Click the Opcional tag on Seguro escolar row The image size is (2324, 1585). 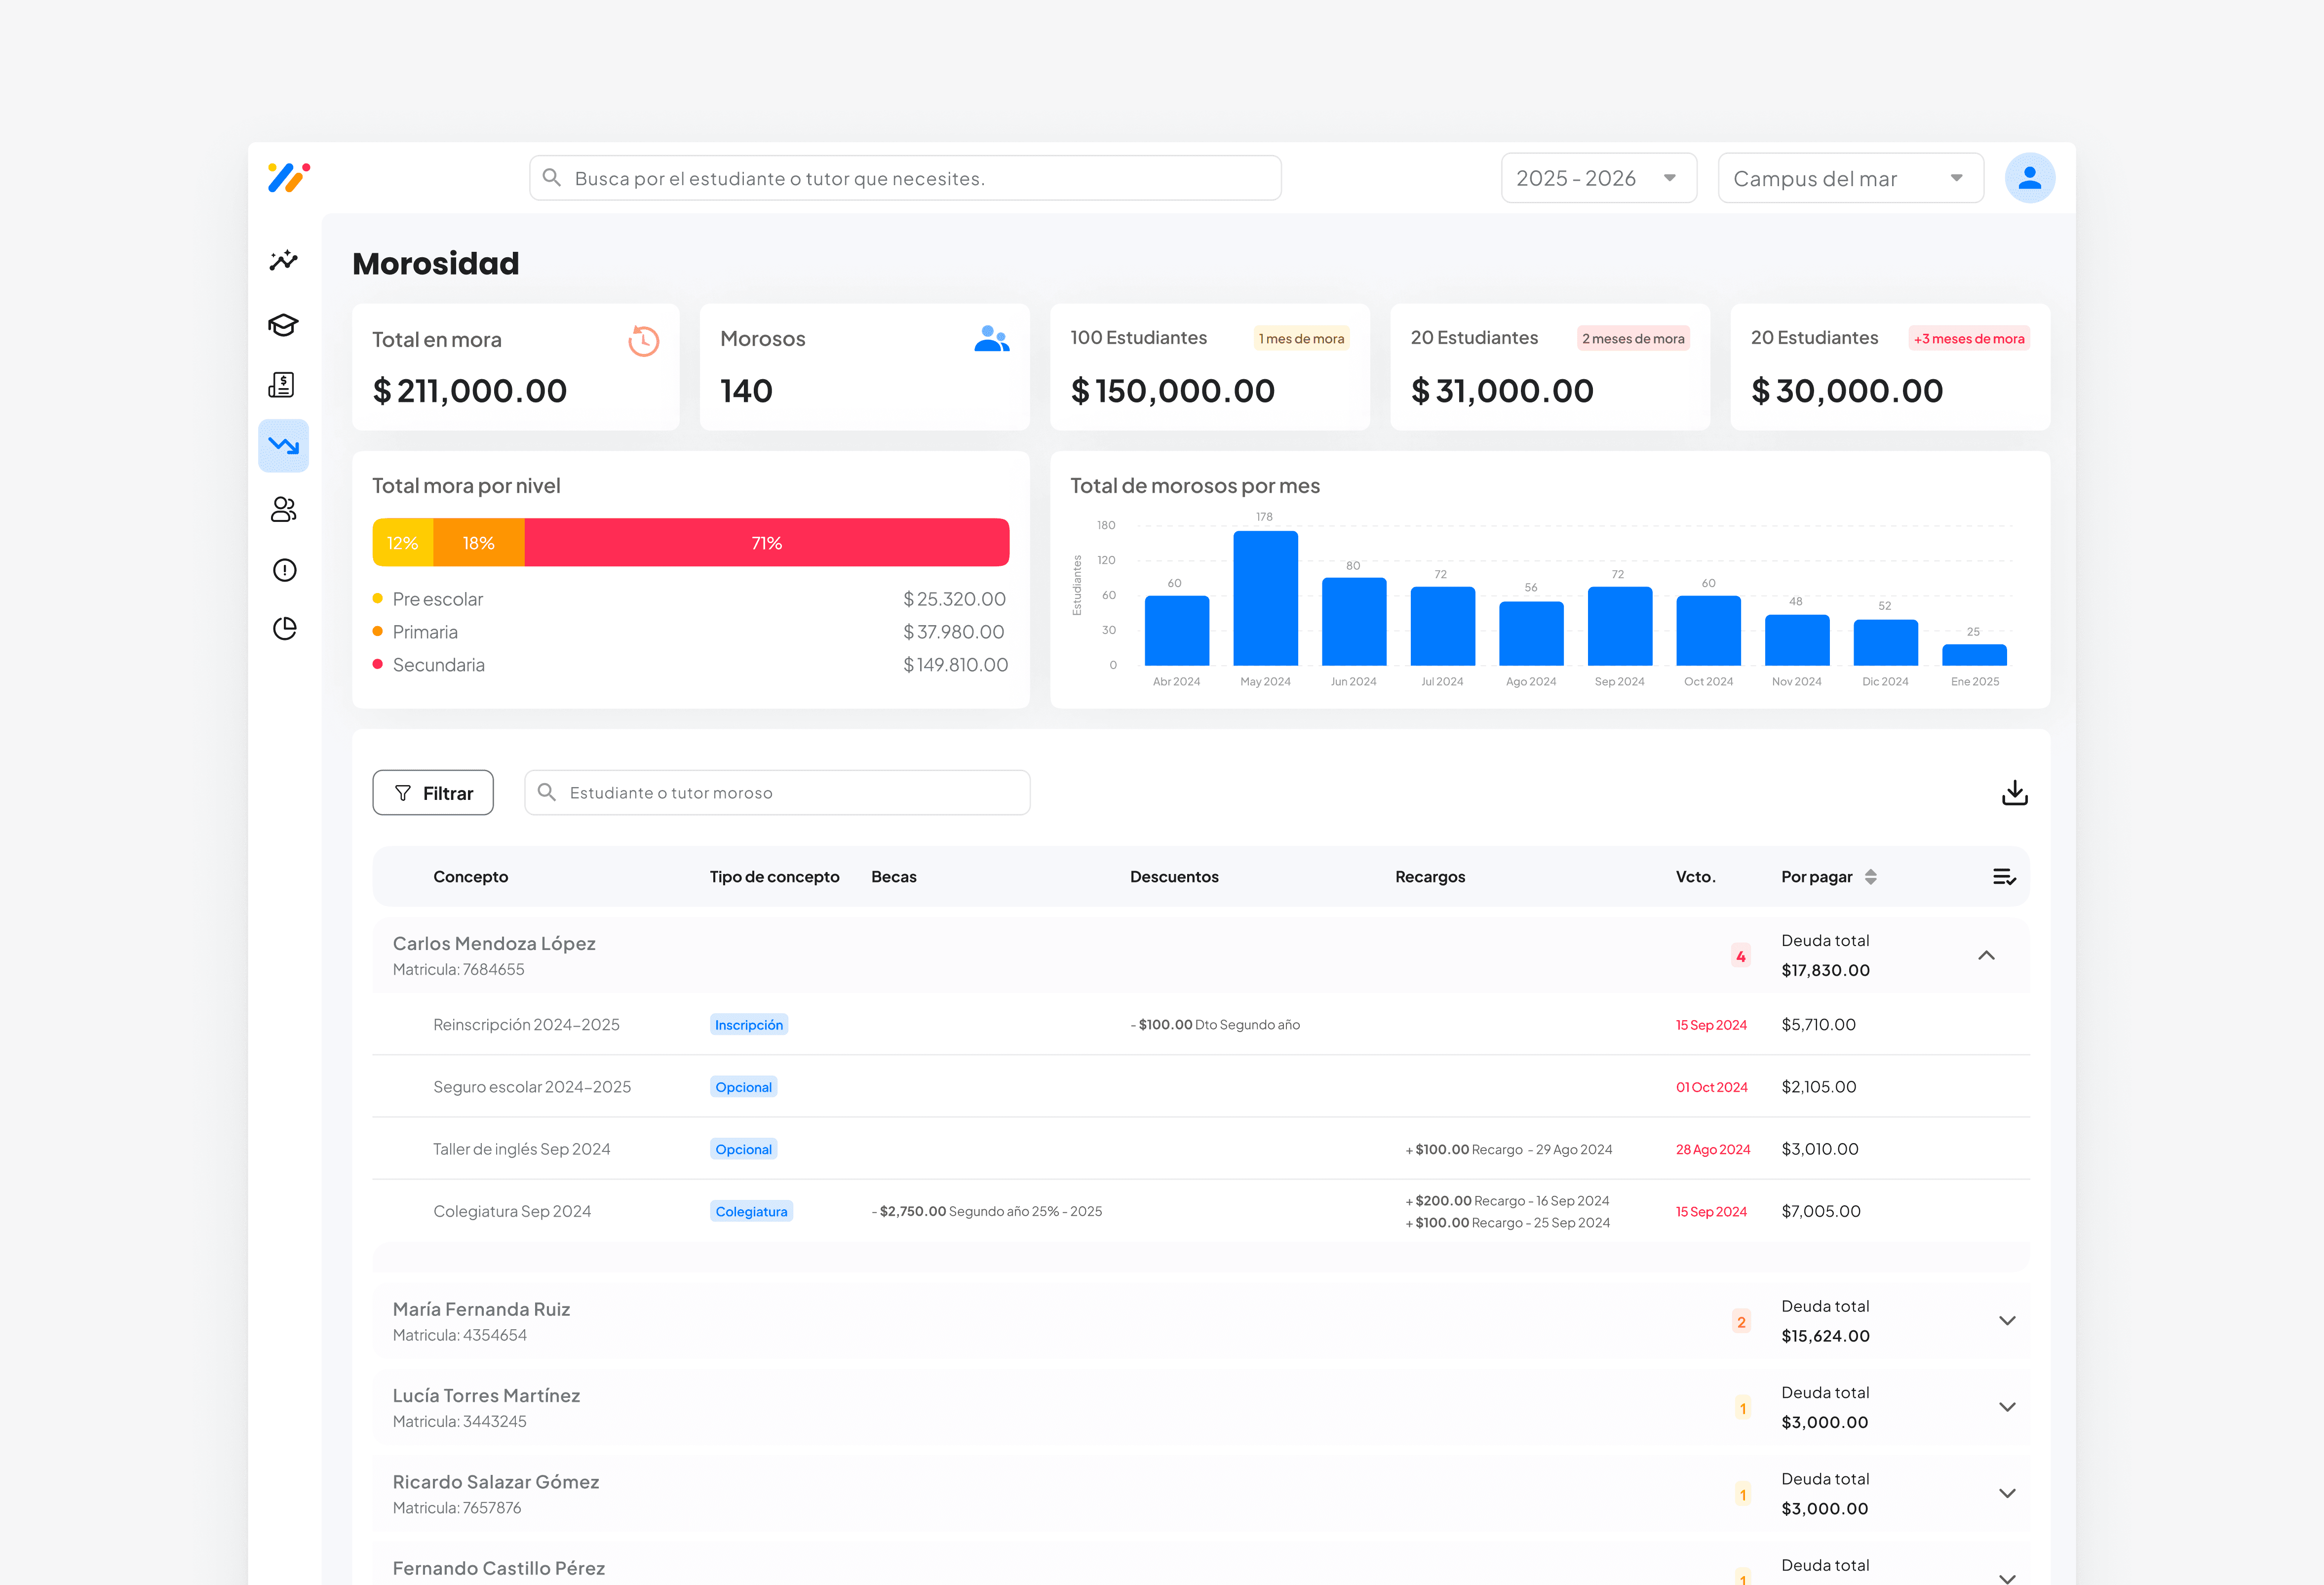coord(743,1087)
